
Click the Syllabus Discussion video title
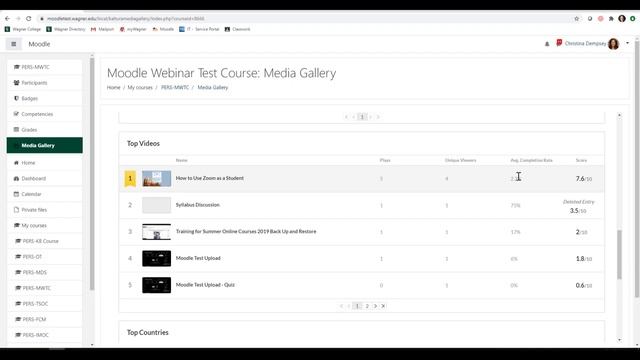tap(198, 205)
